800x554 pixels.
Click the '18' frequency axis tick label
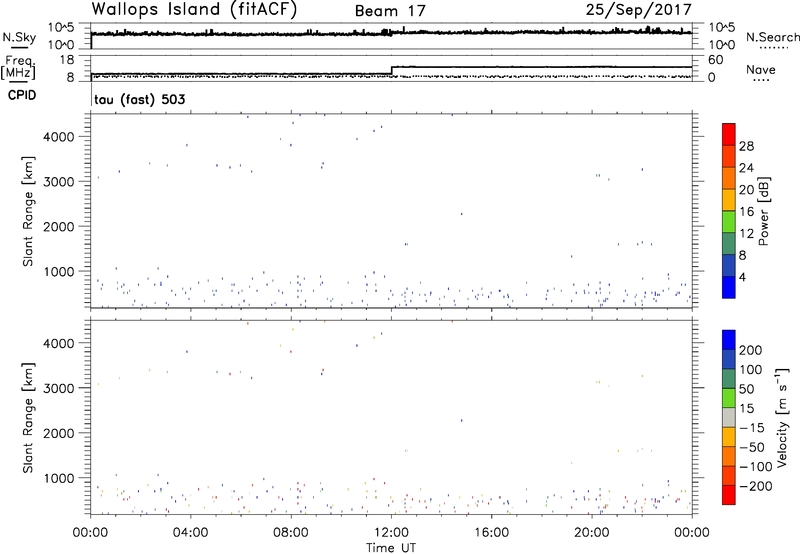(x=66, y=60)
